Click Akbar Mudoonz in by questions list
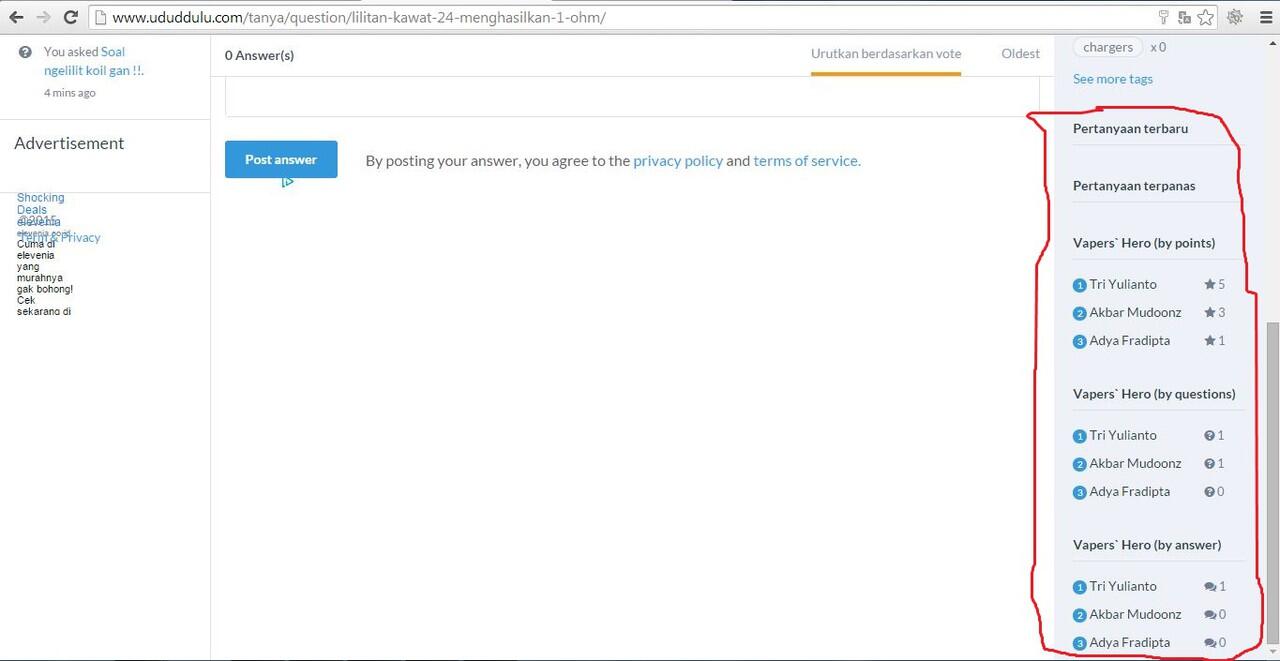 (x=1135, y=464)
